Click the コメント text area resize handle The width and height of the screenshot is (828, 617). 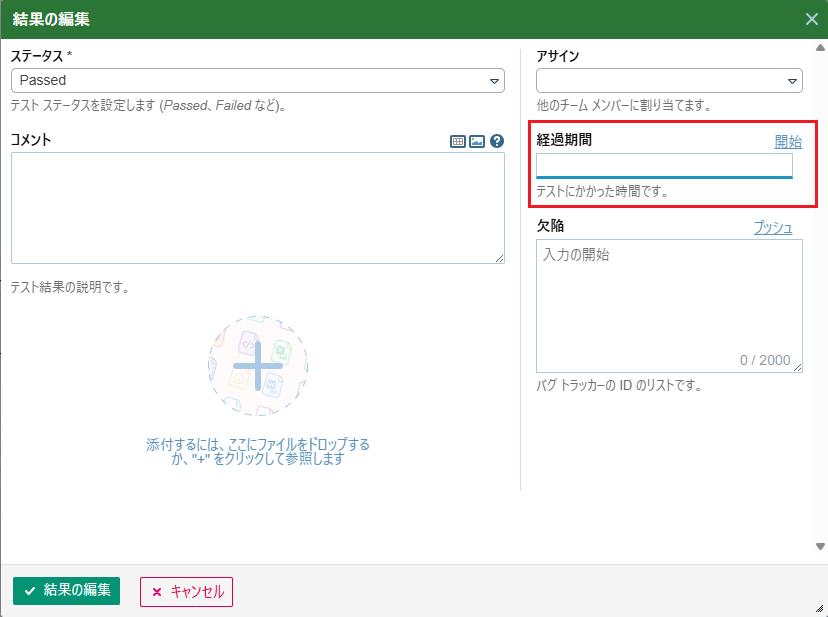pos(500,259)
